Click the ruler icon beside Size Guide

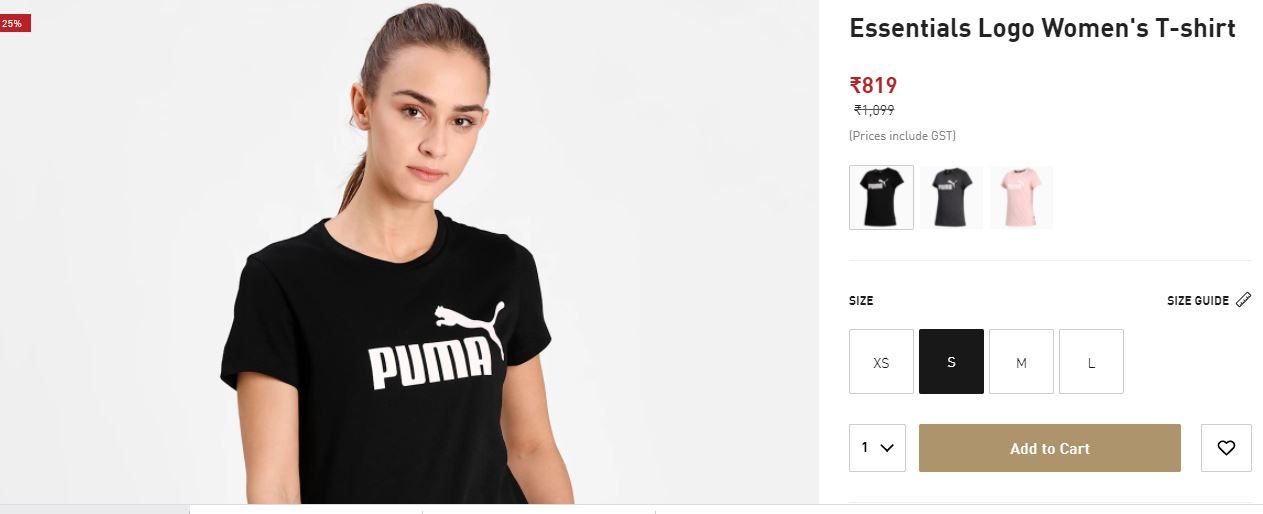tap(1243, 300)
